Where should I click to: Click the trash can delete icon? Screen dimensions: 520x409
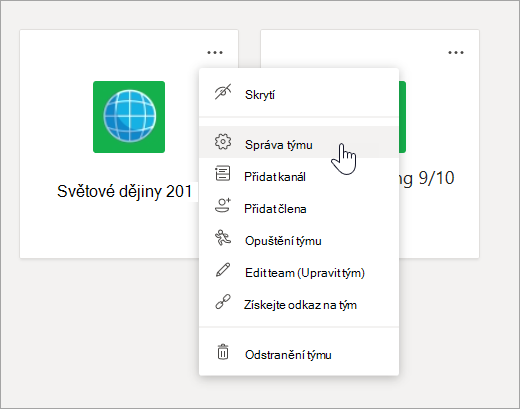point(223,352)
